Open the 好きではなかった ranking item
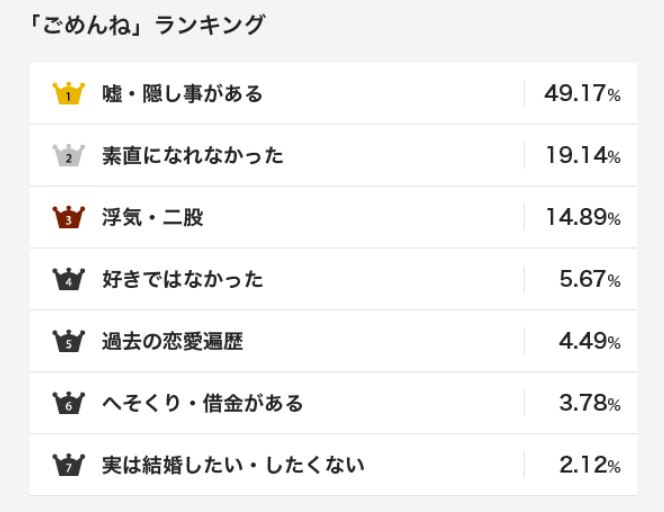Image resolution: width=664 pixels, height=512 pixels. coord(183,279)
